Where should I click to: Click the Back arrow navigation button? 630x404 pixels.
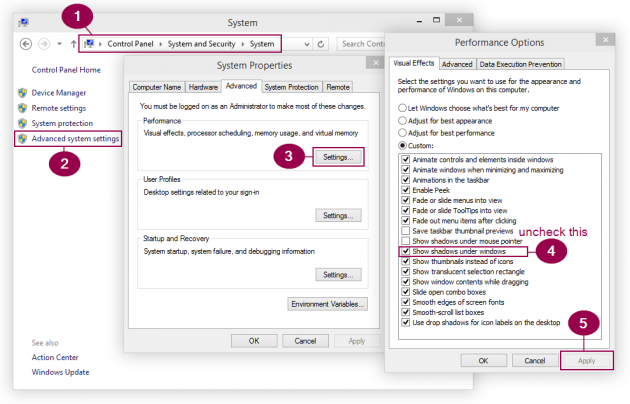(x=27, y=44)
